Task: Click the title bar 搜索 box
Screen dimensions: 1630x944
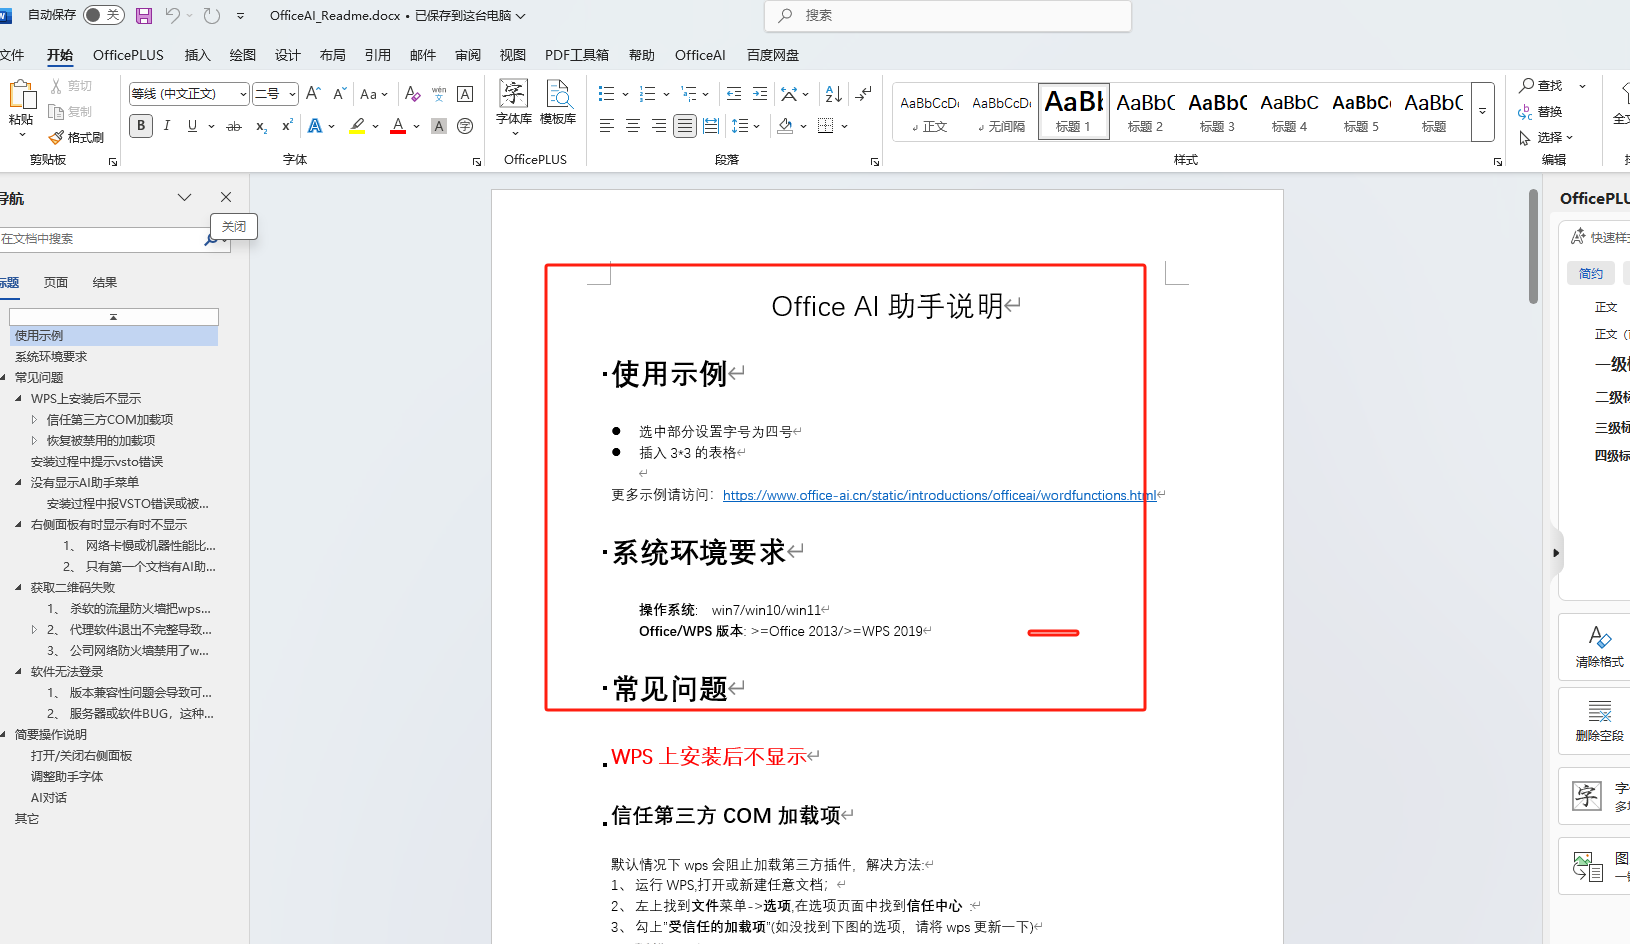Action: pyautogui.click(x=948, y=15)
